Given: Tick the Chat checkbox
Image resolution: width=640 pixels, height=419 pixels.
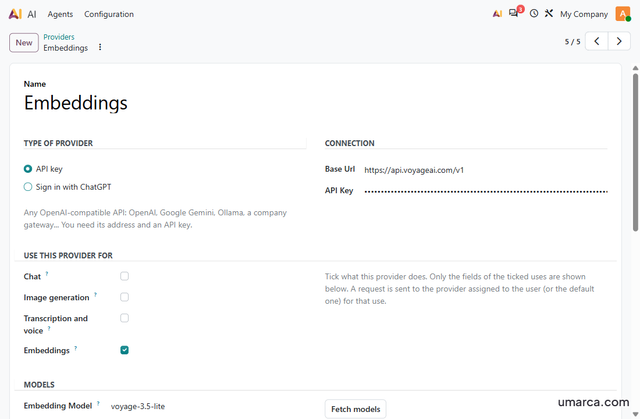Looking at the screenshot, I should point(124,276).
